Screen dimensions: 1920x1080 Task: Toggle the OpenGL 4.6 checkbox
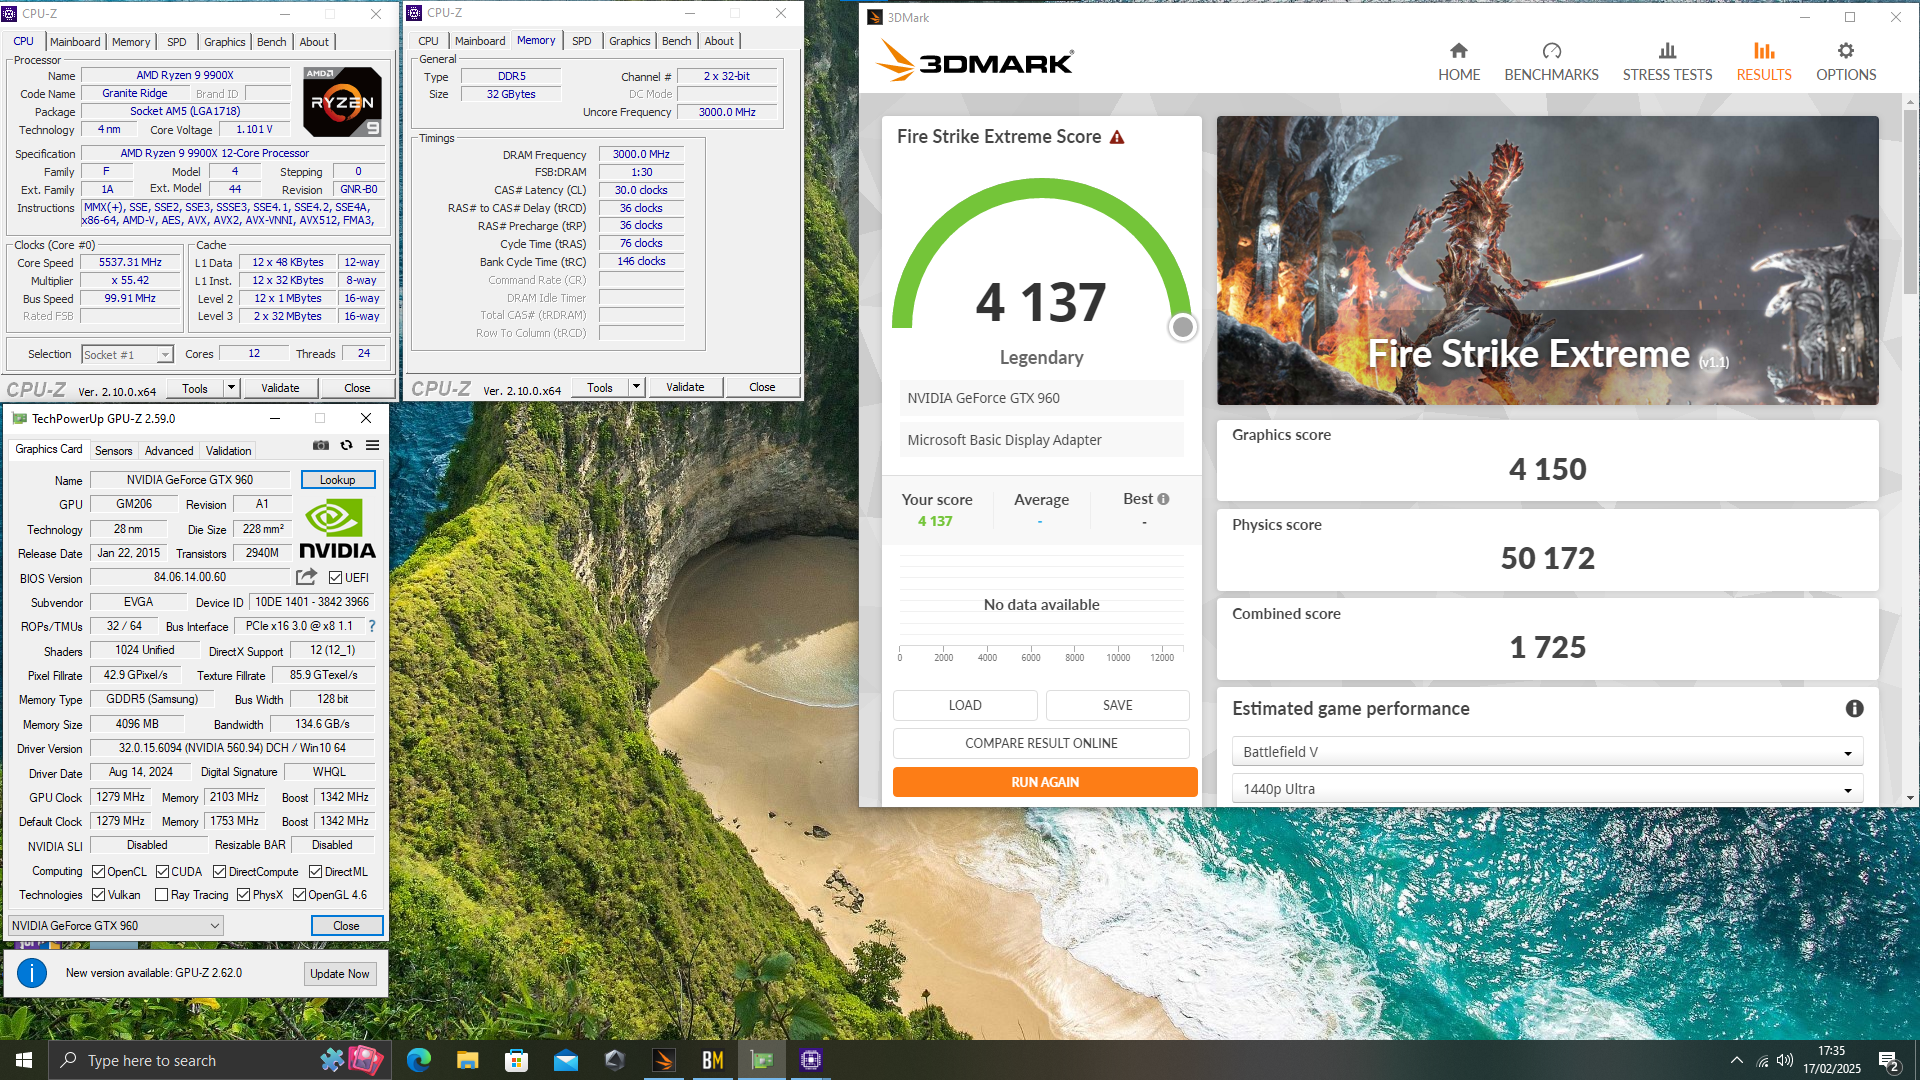click(299, 895)
